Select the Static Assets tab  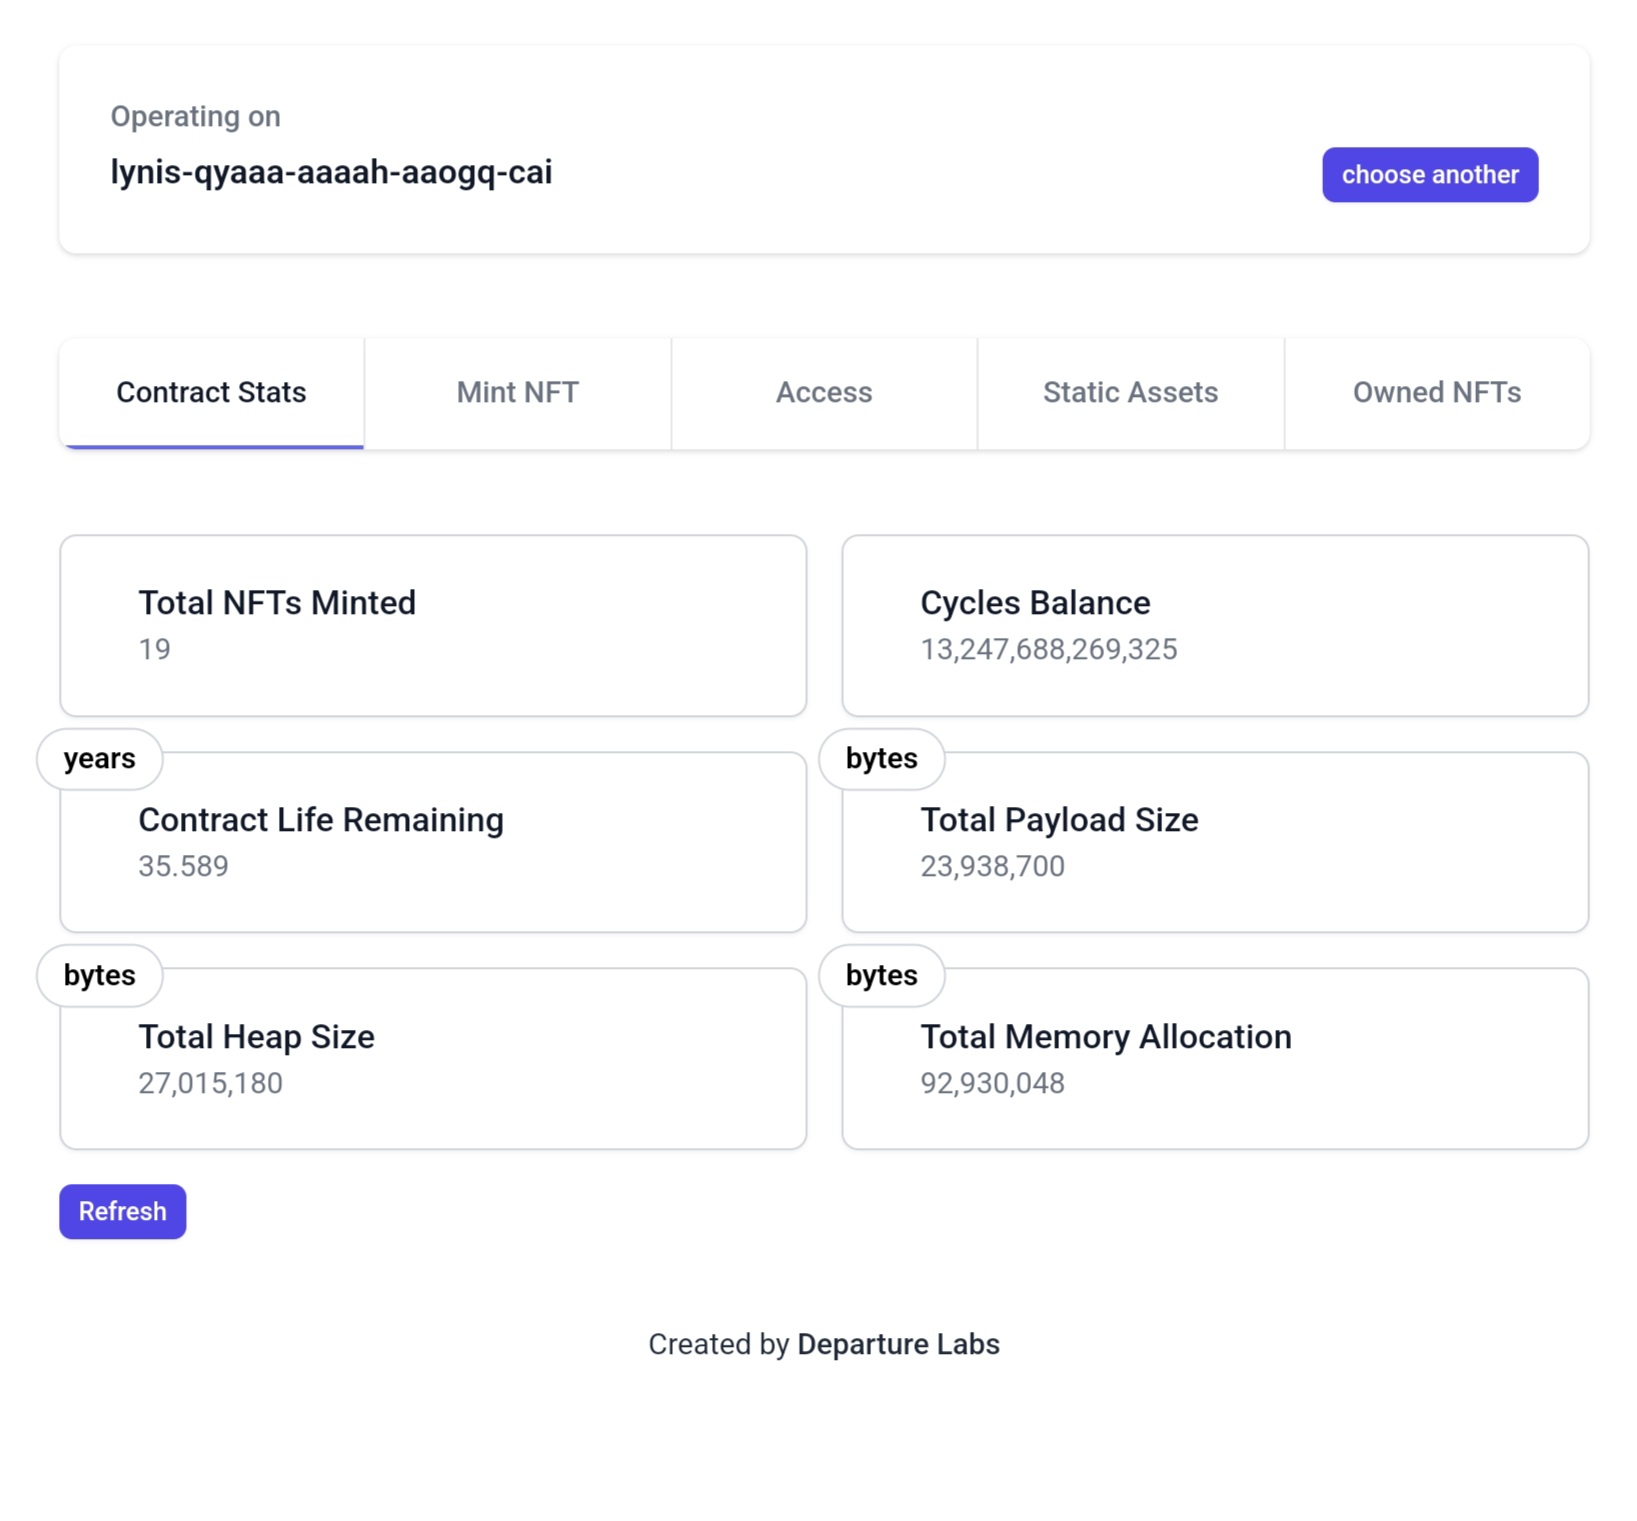click(x=1130, y=393)
